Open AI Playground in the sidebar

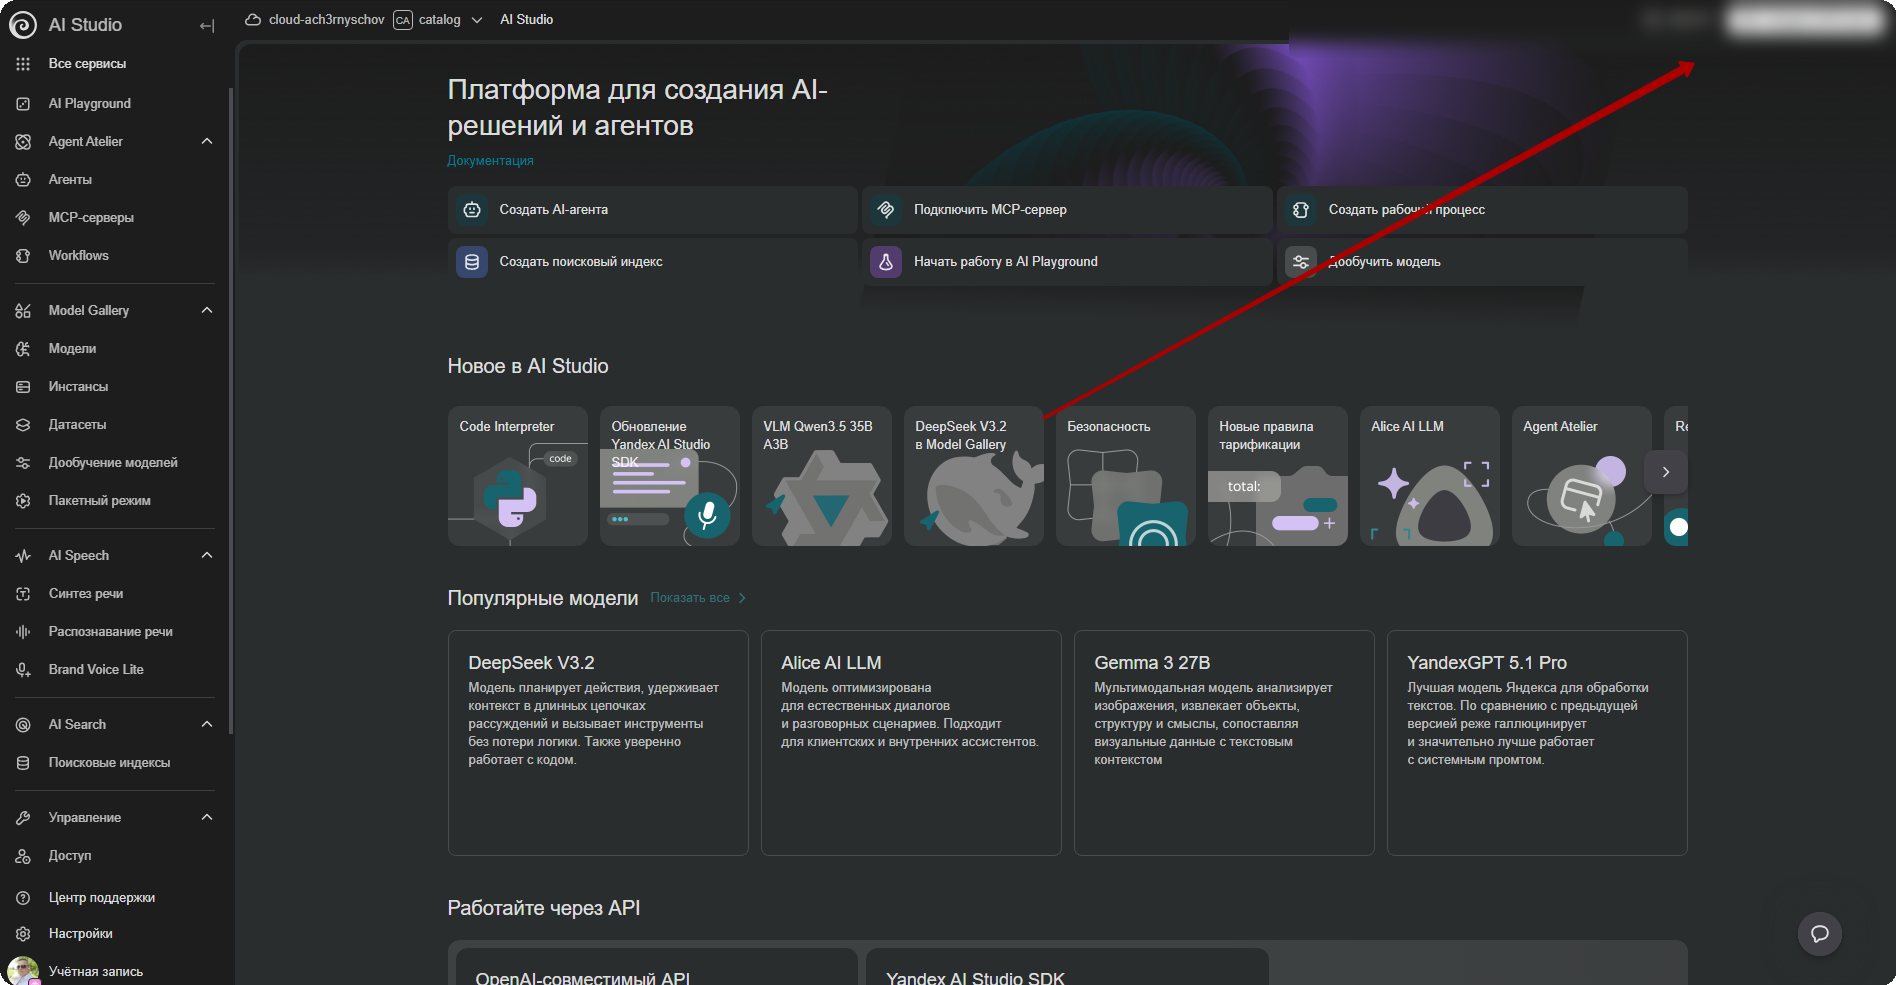115,103
